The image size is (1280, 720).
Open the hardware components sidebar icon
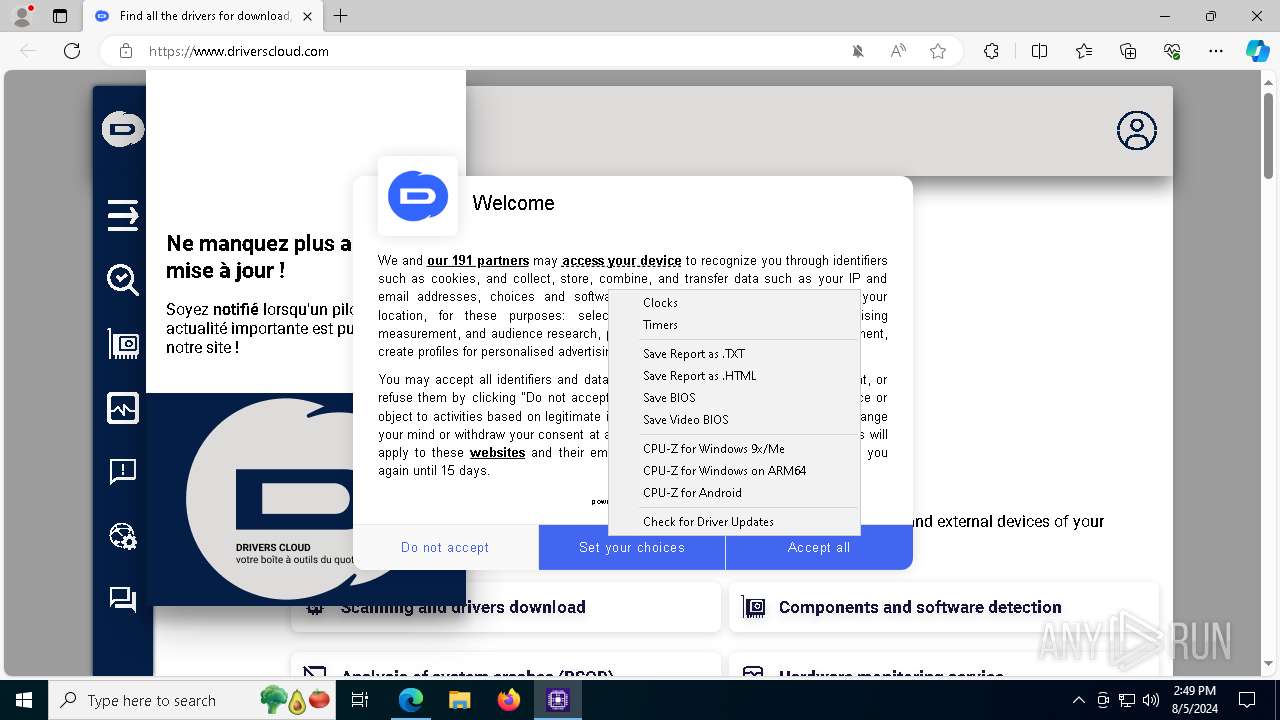pyautogui.click(x=123, y=344)
